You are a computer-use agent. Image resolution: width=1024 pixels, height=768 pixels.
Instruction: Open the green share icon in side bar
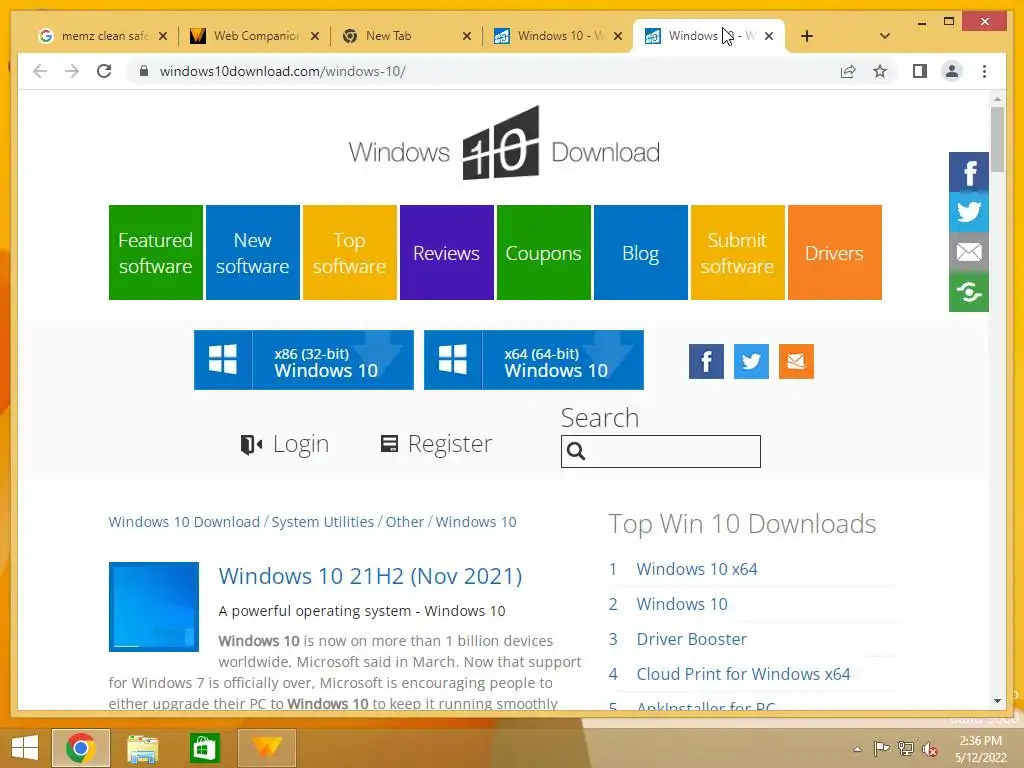[x=968, y=292]
